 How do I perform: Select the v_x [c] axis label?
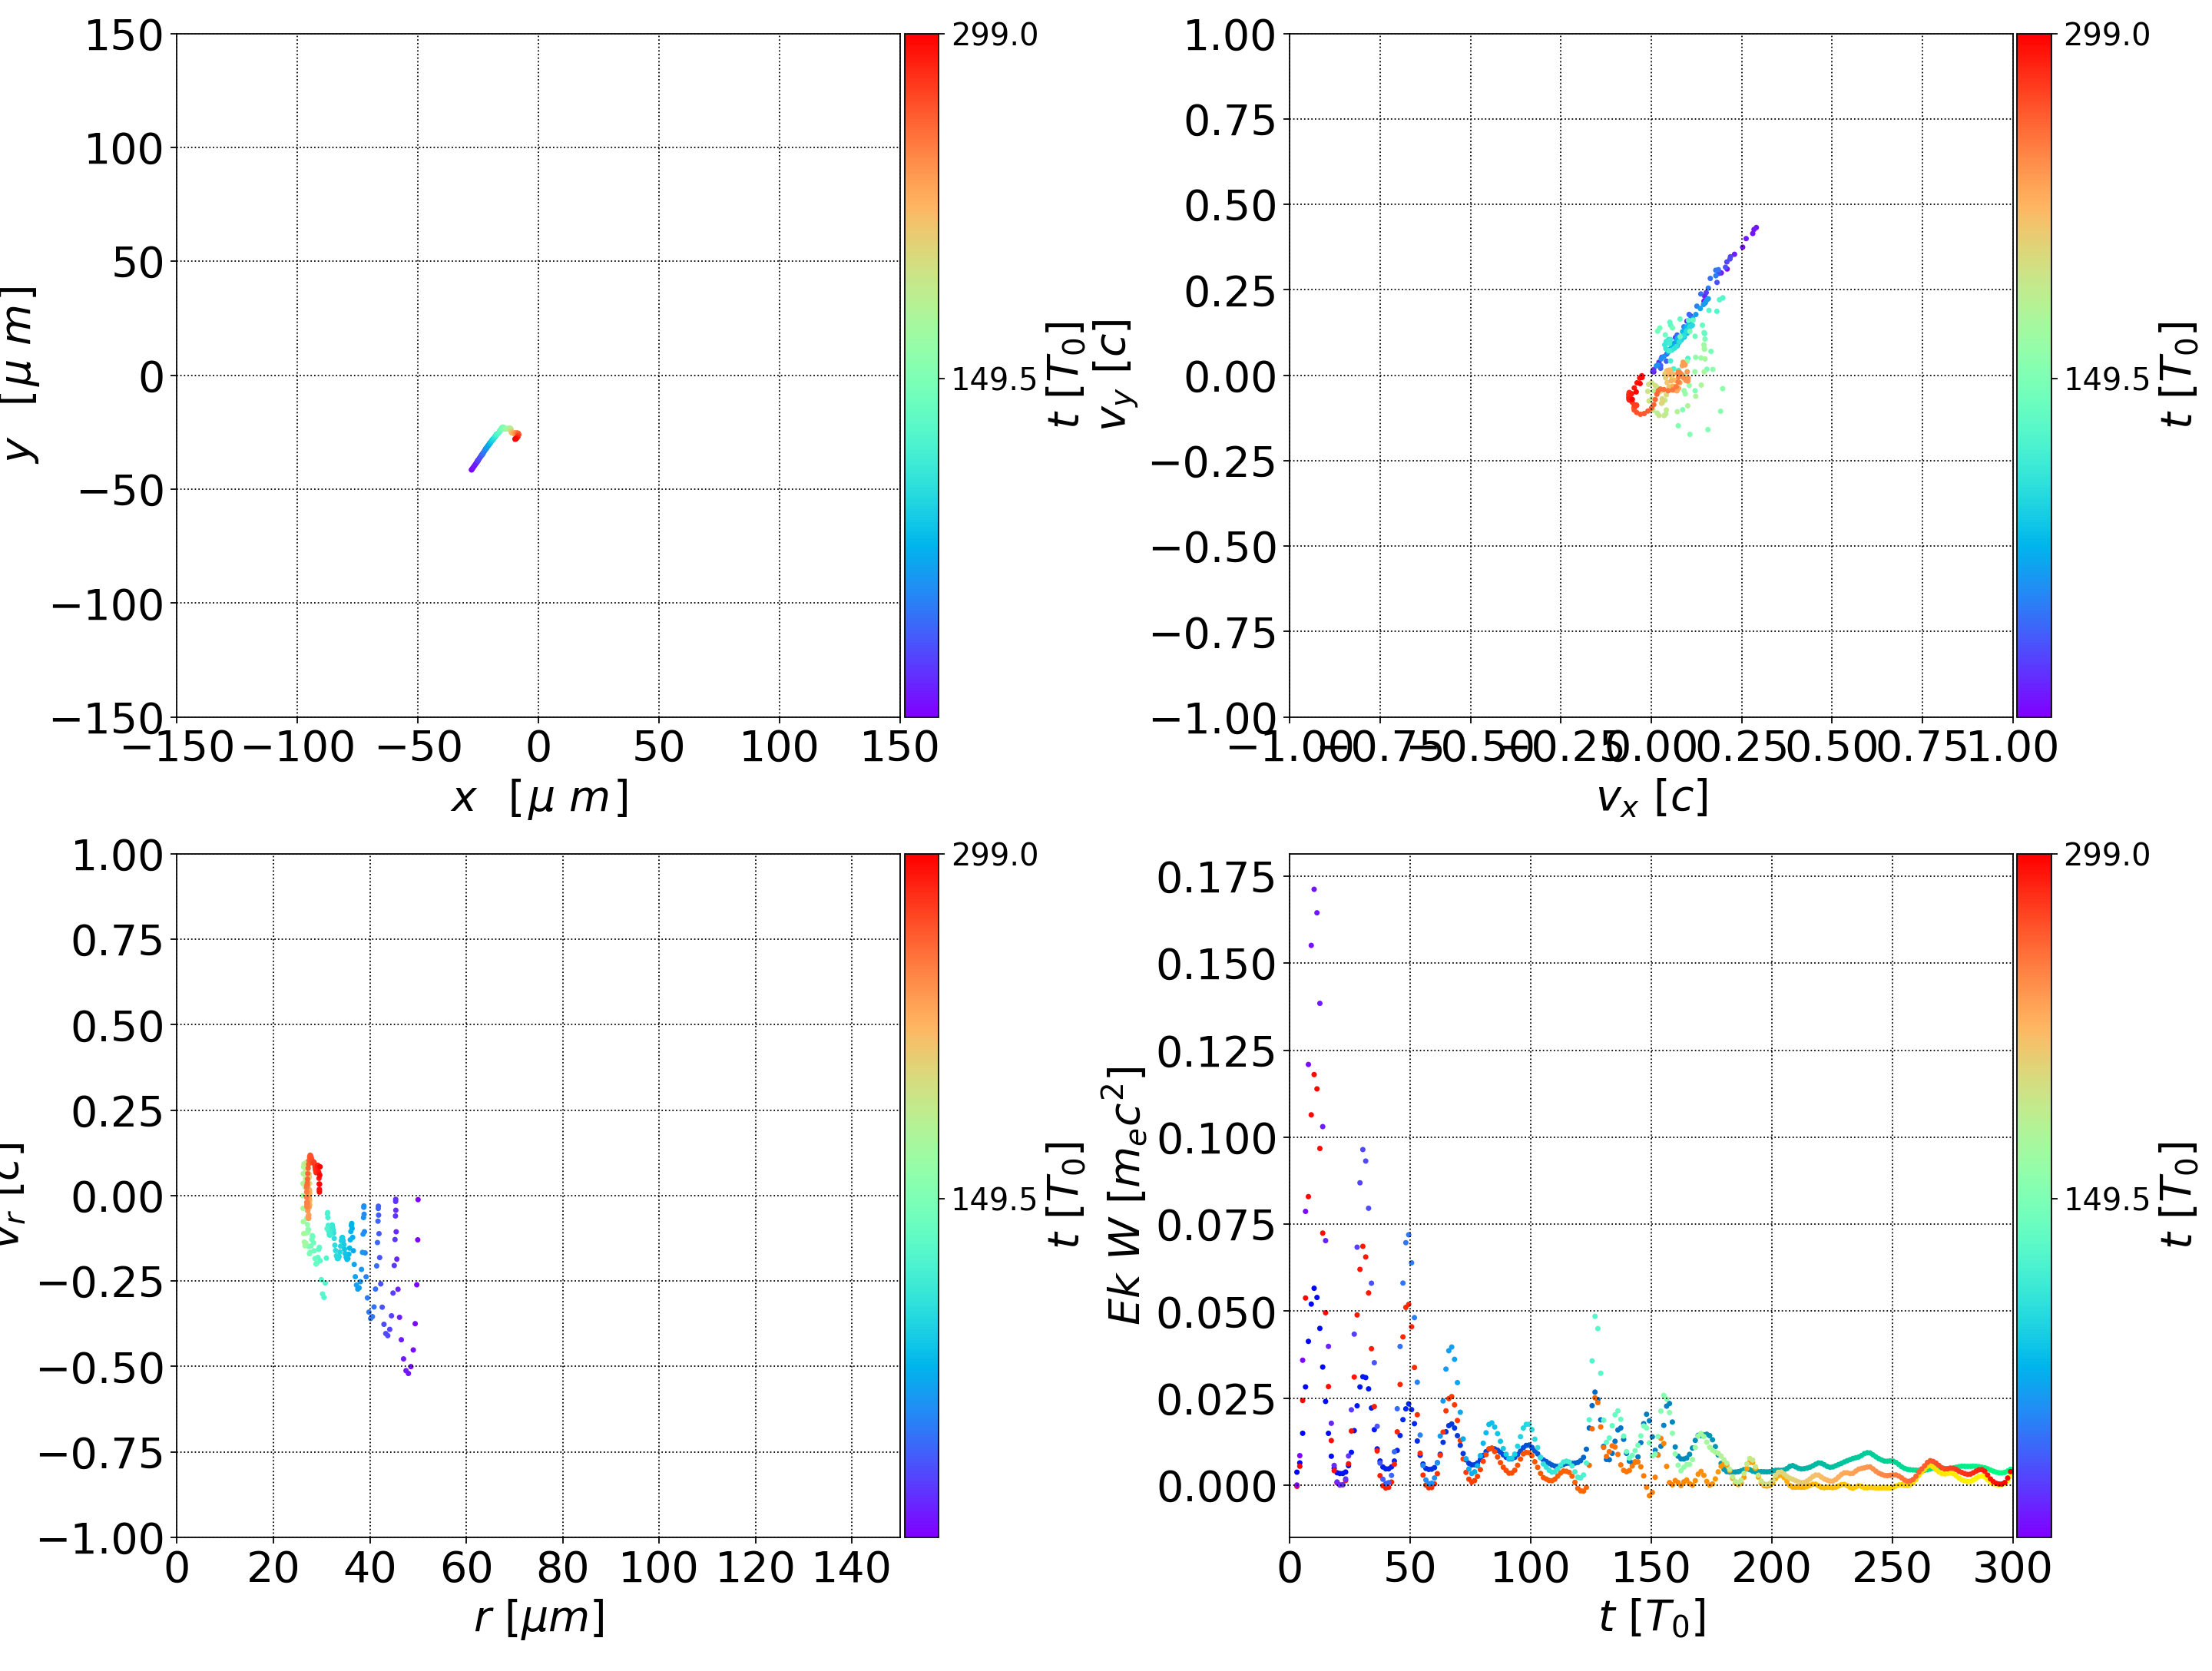pos(1651,798)
